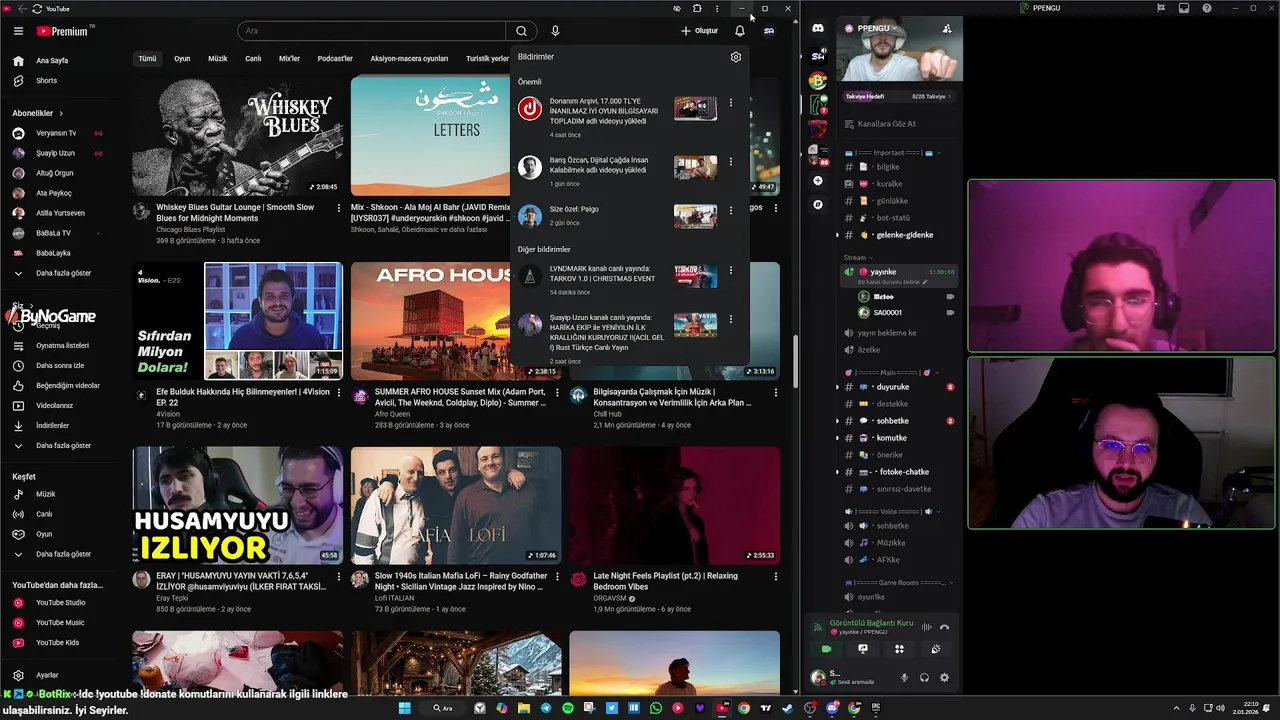This screenshot has height=720, width=1280.
Task: Select the Aksiyon-macera oyunları filter chip
Action: point(409,59)
